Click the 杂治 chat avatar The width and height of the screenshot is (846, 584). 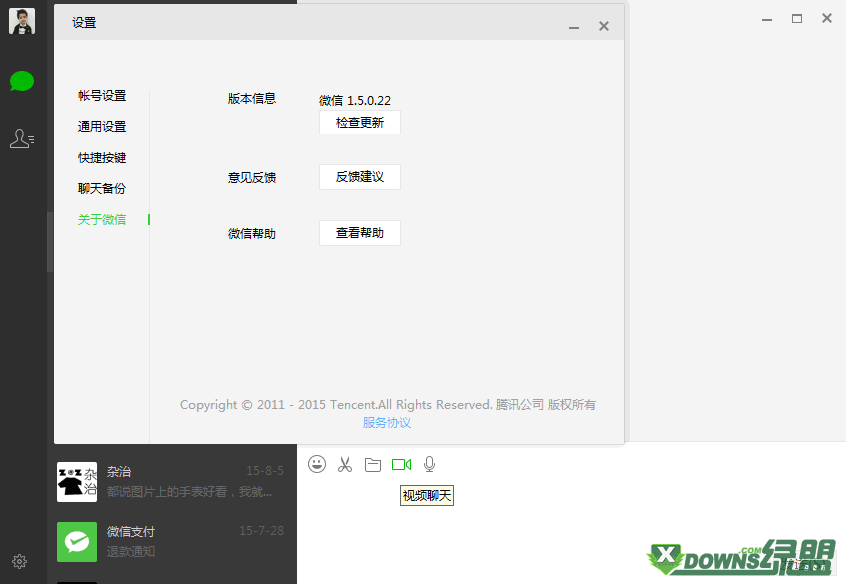pos(77,482)
